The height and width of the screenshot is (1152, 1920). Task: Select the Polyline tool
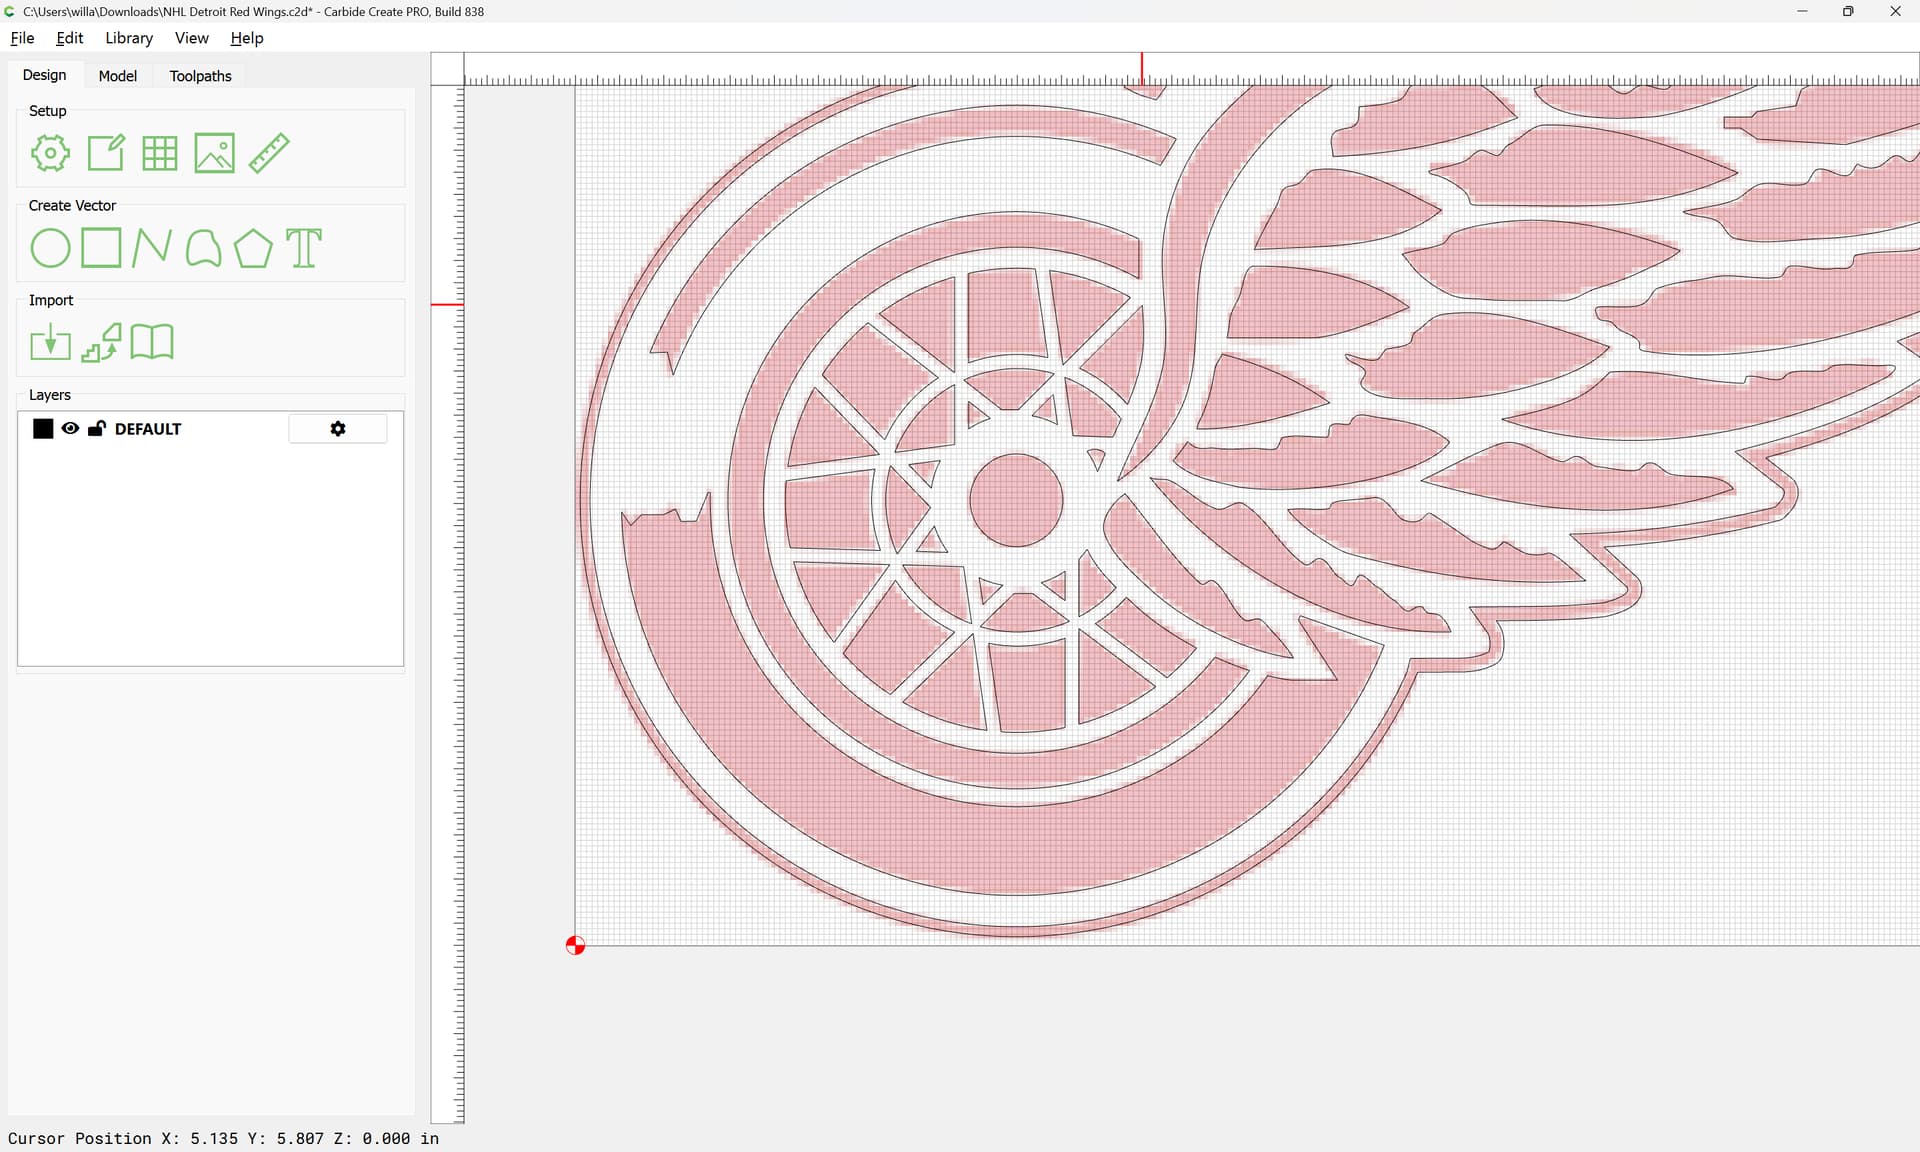[152, 248]
